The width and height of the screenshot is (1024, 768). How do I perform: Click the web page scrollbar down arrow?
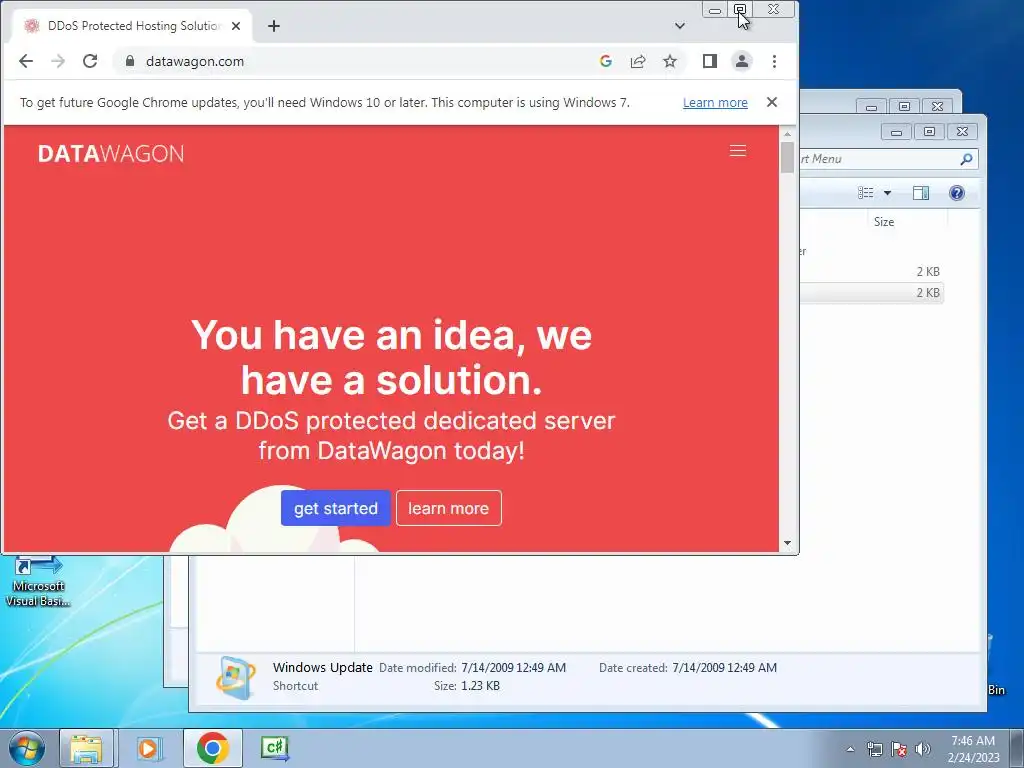[x=788, y=543]
